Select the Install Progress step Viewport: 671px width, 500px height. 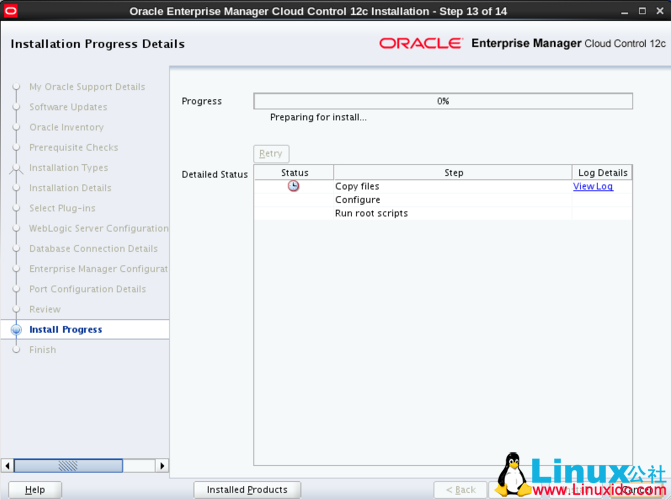[x=65, y=330]
